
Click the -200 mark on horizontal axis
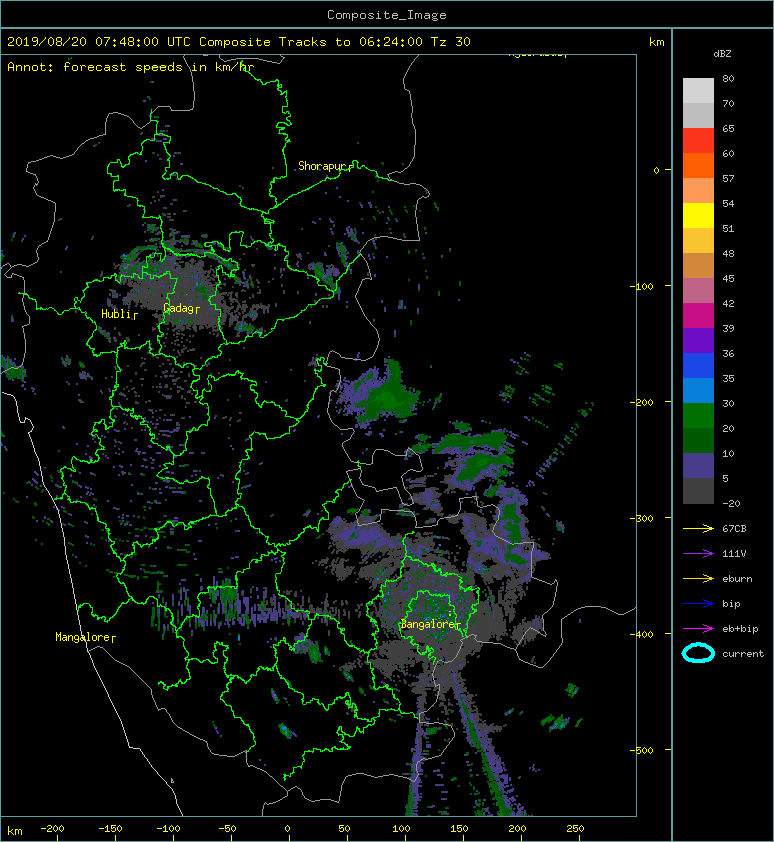(52, 829)
